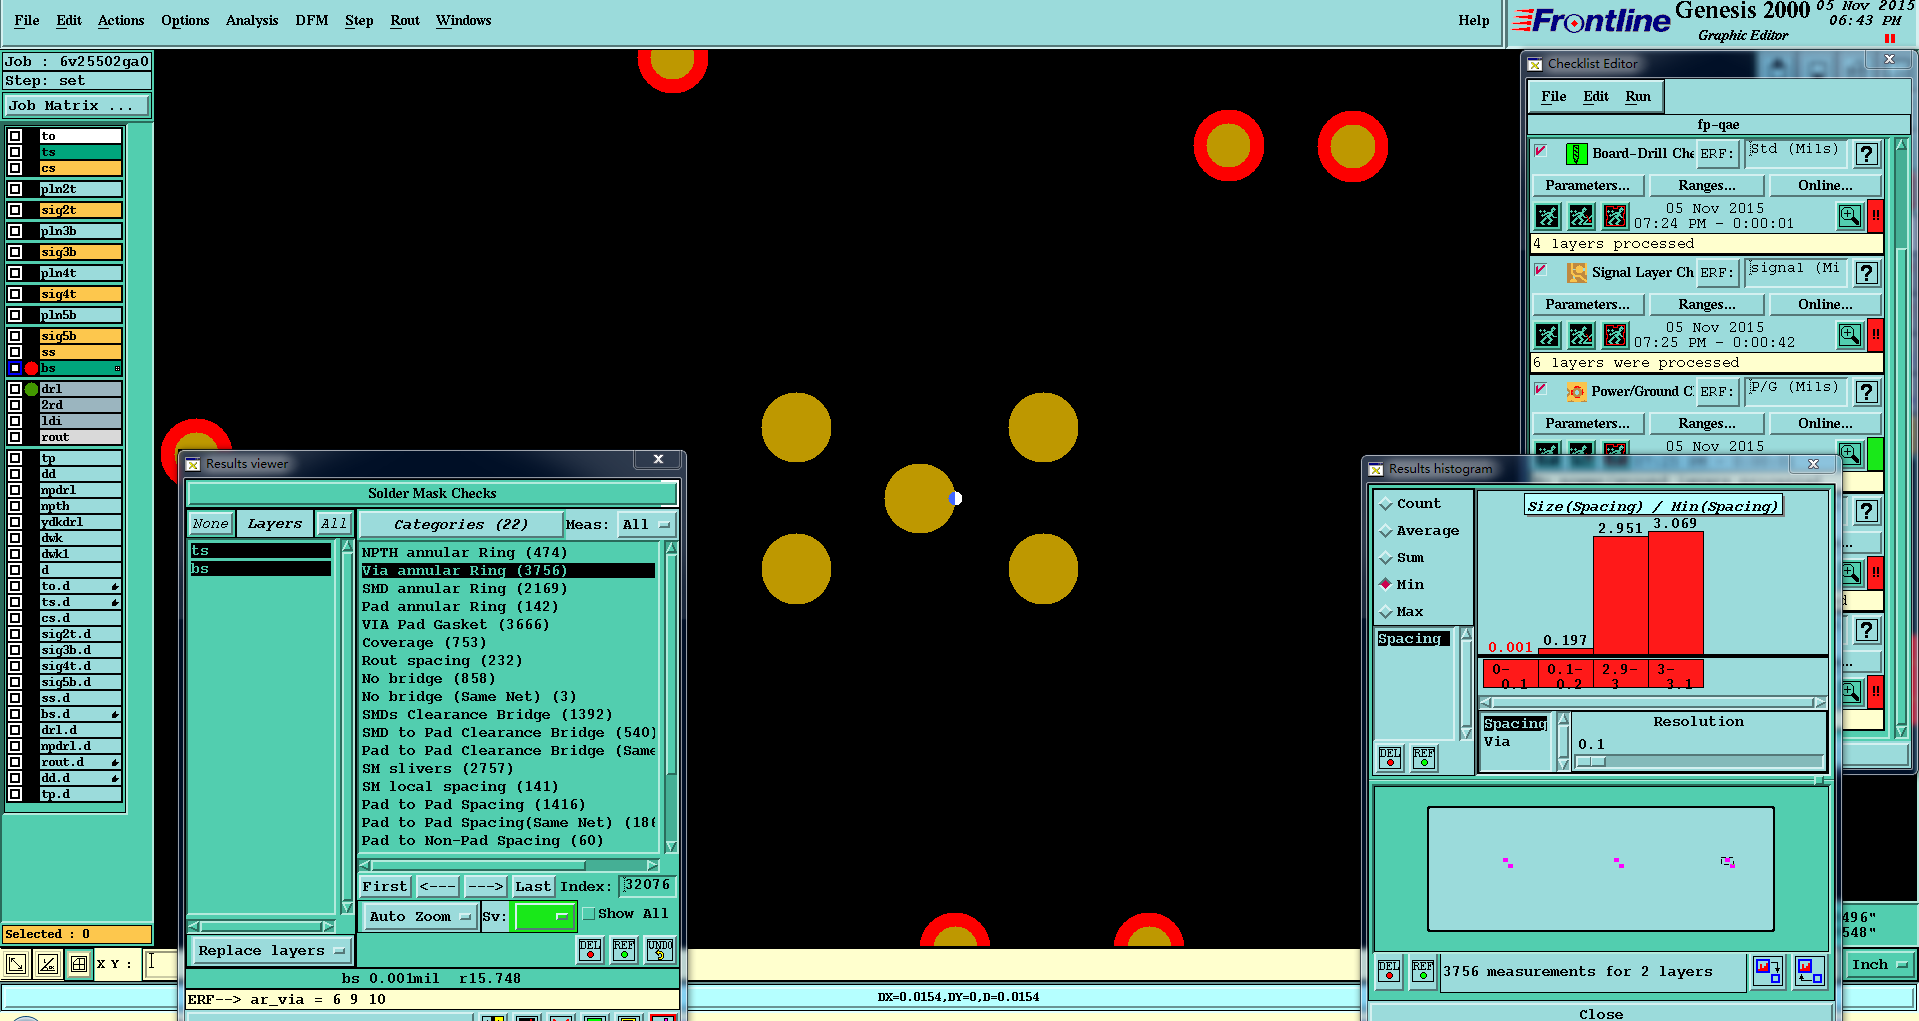Open the Job Matrix button
This screenshot has width=1919, height=1021.
[x=77, y=105]
